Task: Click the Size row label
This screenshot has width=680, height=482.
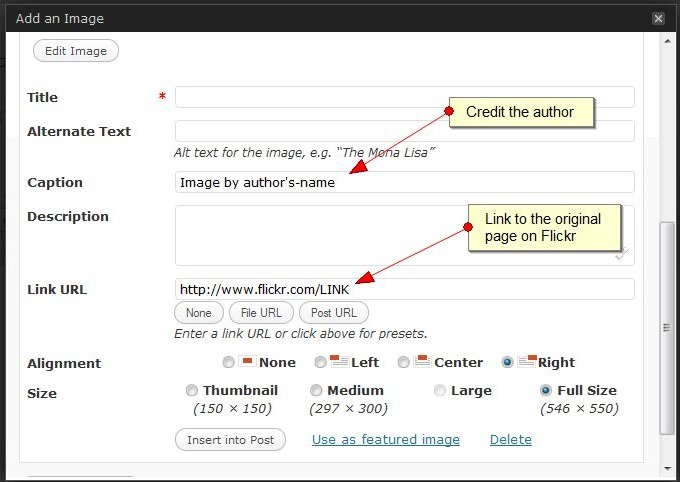Action: [42, 393]
